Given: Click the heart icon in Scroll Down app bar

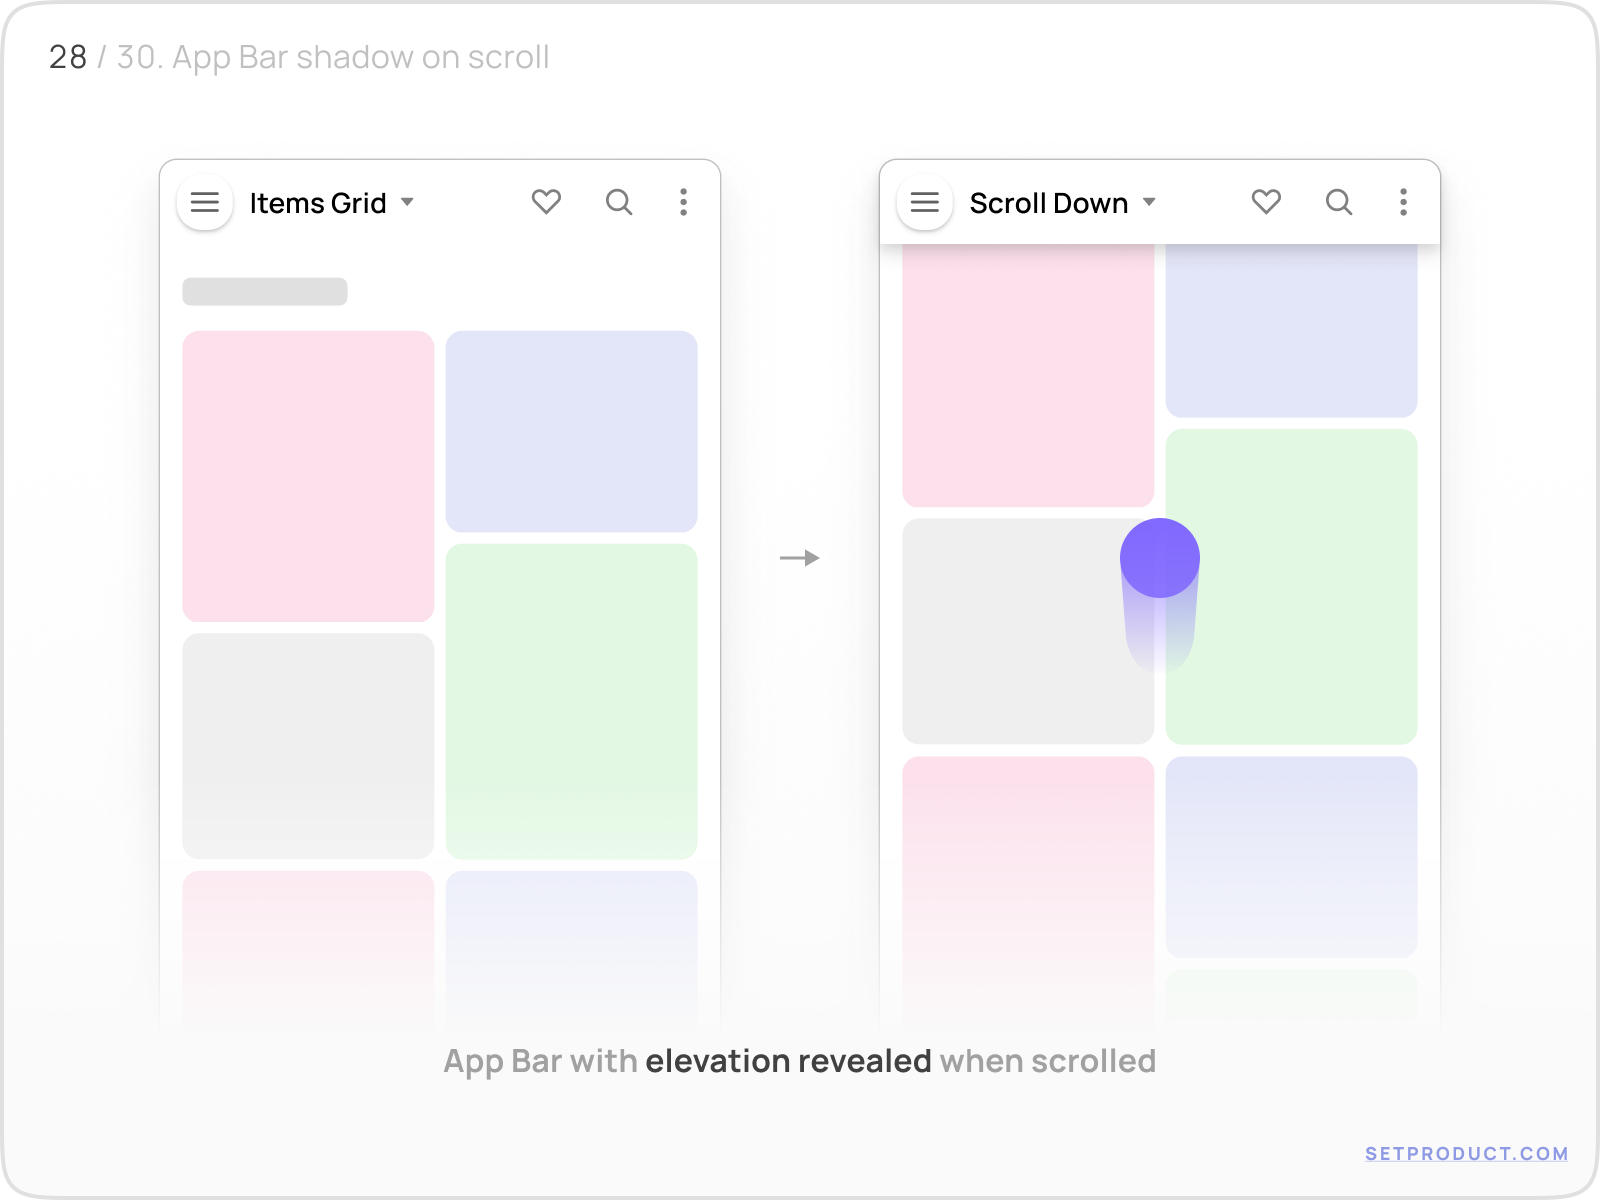Looking at the screenshot, I should [x=1266, y=202].
